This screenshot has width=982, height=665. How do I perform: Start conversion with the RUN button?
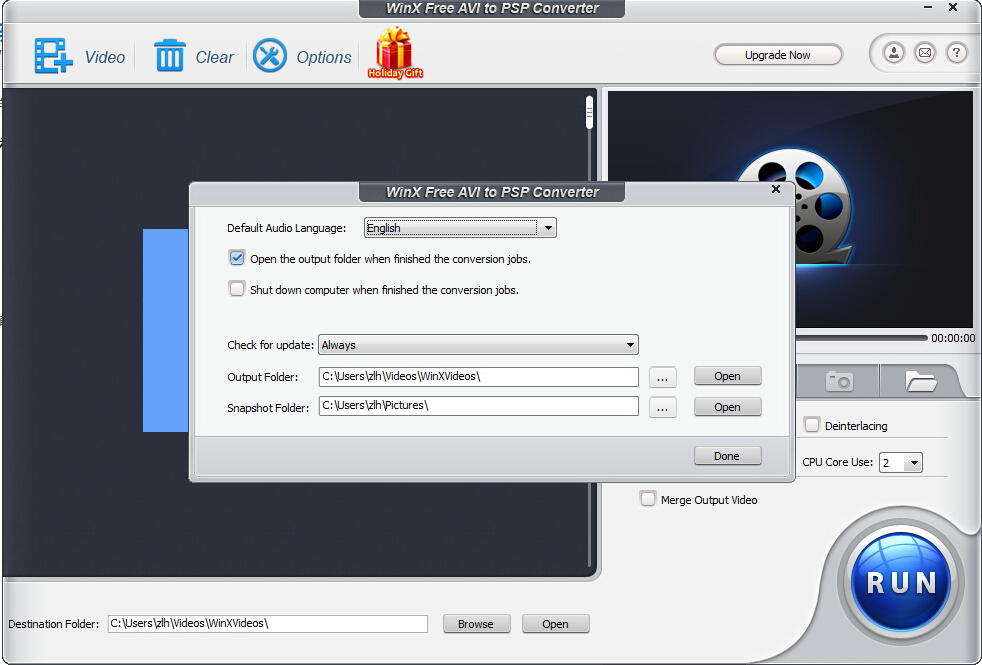[x=901, y=582]
